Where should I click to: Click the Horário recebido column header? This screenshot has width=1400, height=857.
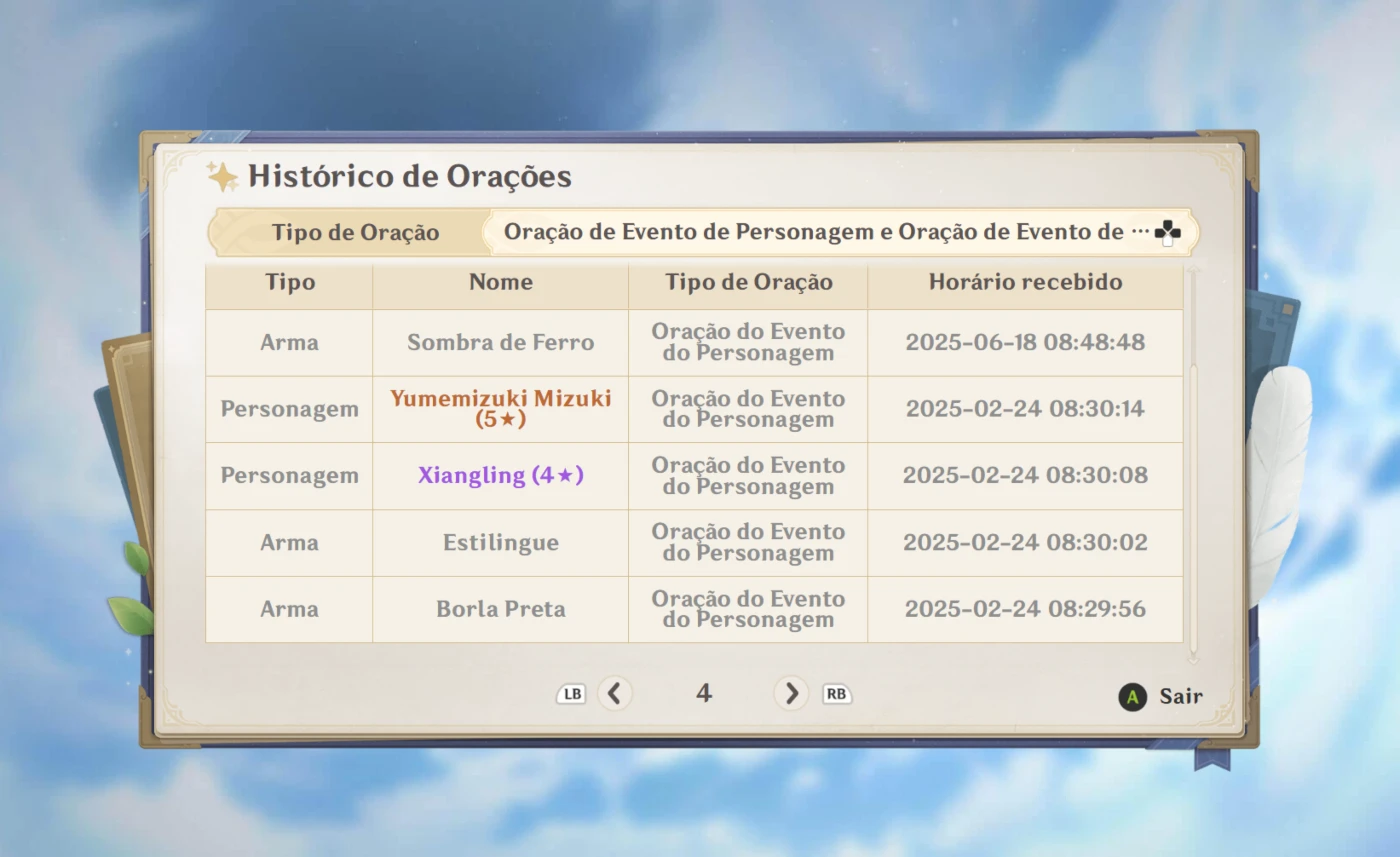pyautogui.click(x=1025, y=282)
